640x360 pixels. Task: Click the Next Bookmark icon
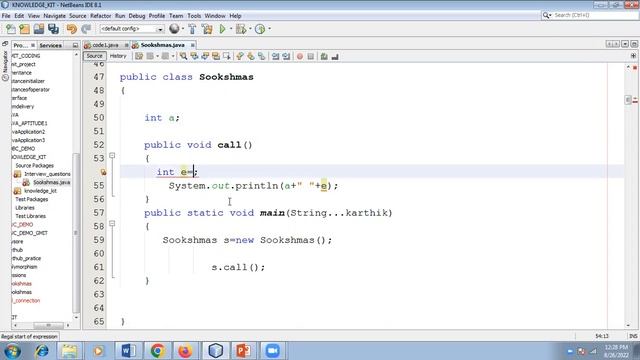click(x=251, y=56)
